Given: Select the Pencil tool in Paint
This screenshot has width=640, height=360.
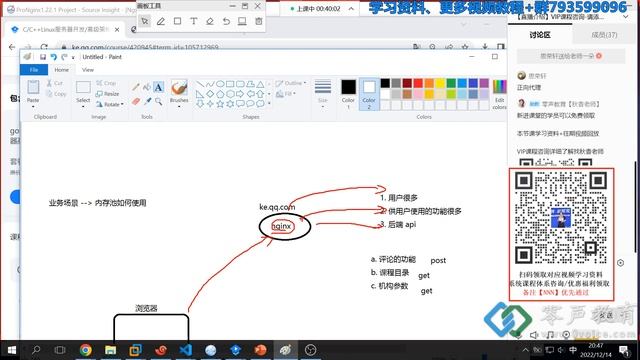Looking at the screenshot, I should pos(136,87).
